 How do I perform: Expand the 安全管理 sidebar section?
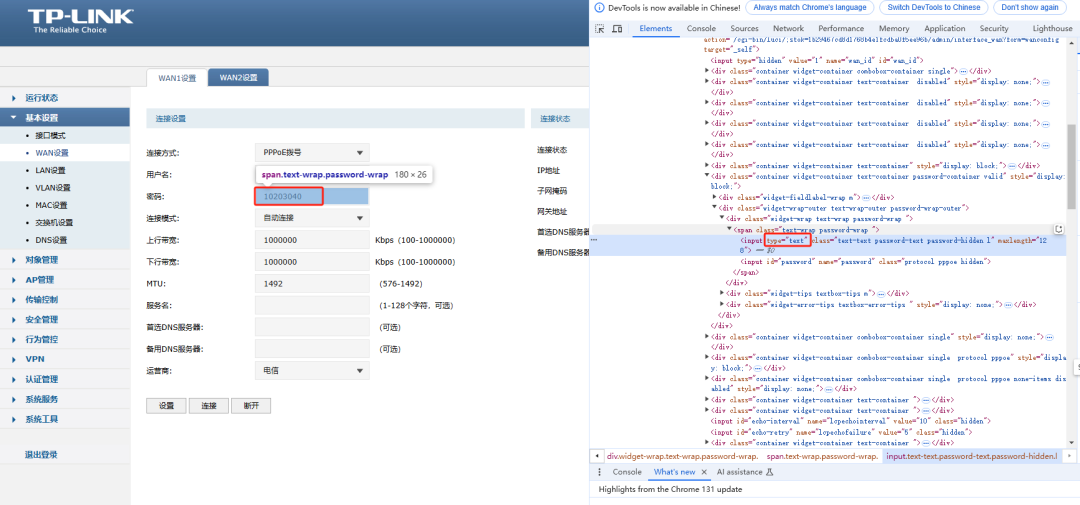(42, 320)
